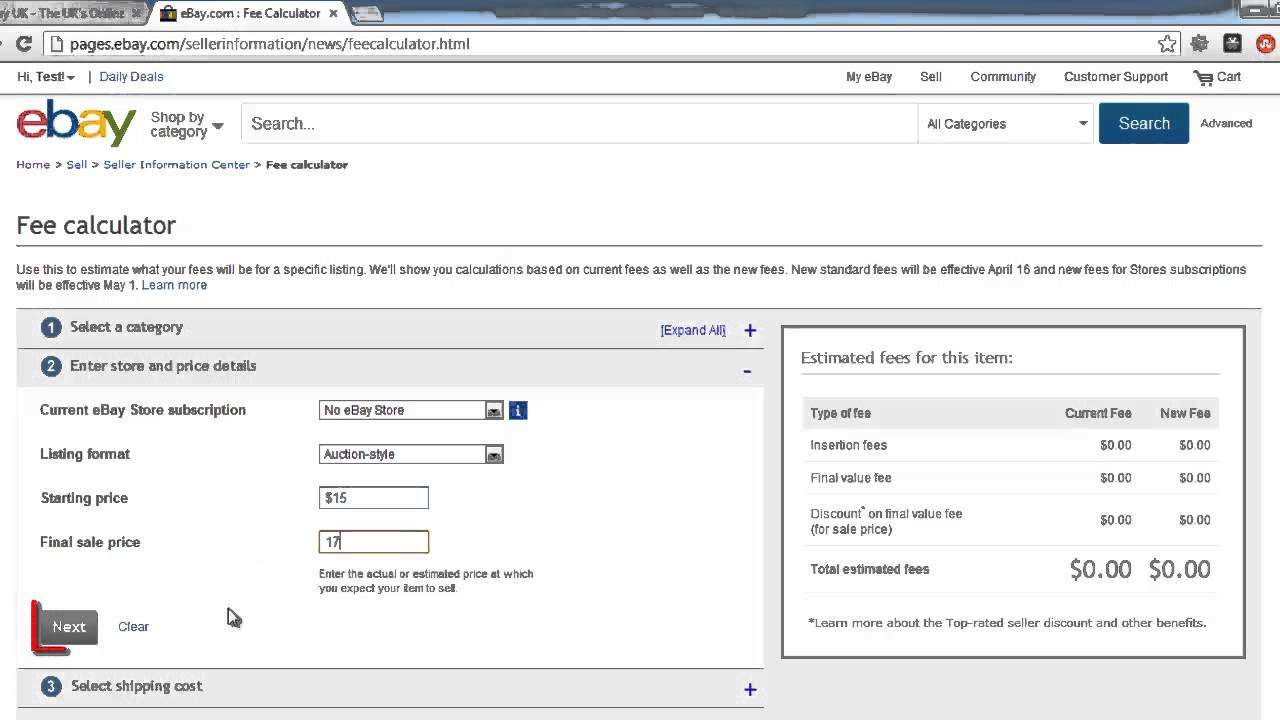
Task: Click the 'Insertion fees' row label
Action: pyautogui.click(x=849, y=445)
